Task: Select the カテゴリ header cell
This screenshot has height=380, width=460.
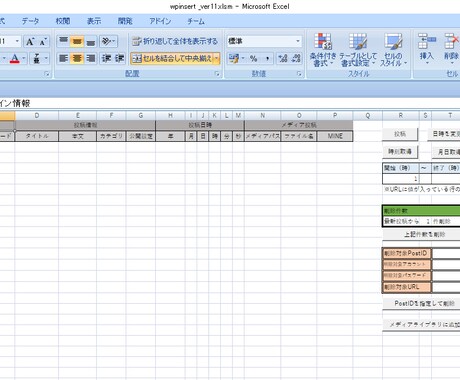Action: 111,136
